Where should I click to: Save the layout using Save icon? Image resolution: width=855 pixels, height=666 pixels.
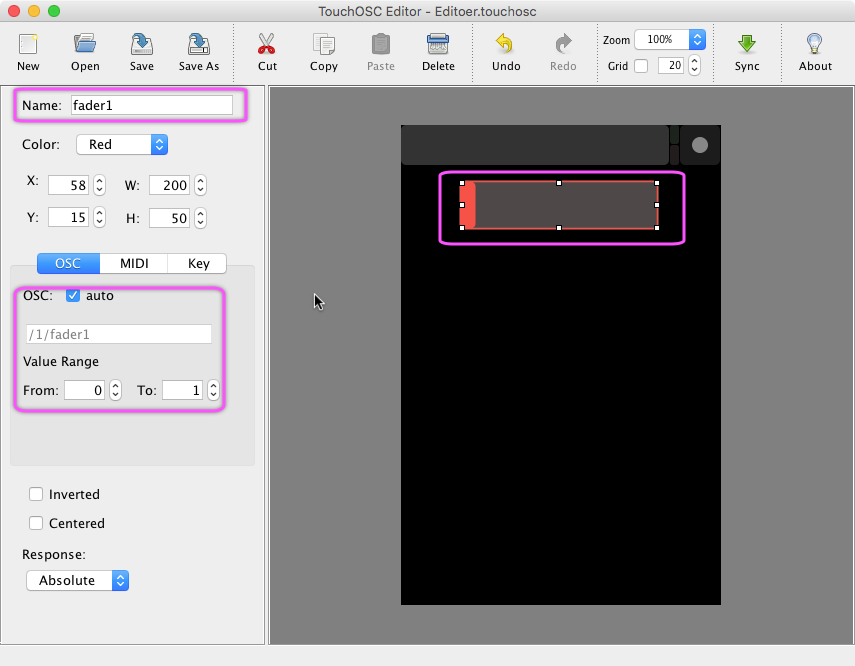(142, 45)
